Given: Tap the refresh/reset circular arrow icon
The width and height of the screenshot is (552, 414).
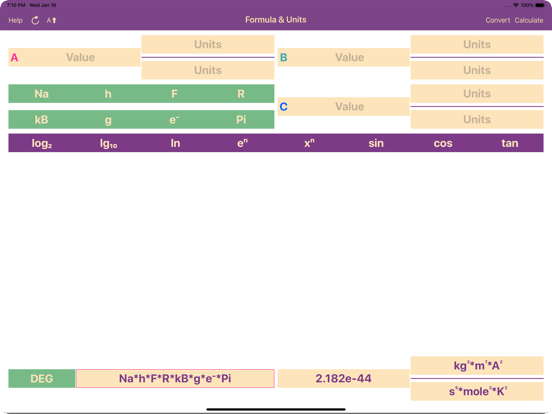Looking at the screenshot, I should pyautogui.click(x=35, y=20).
